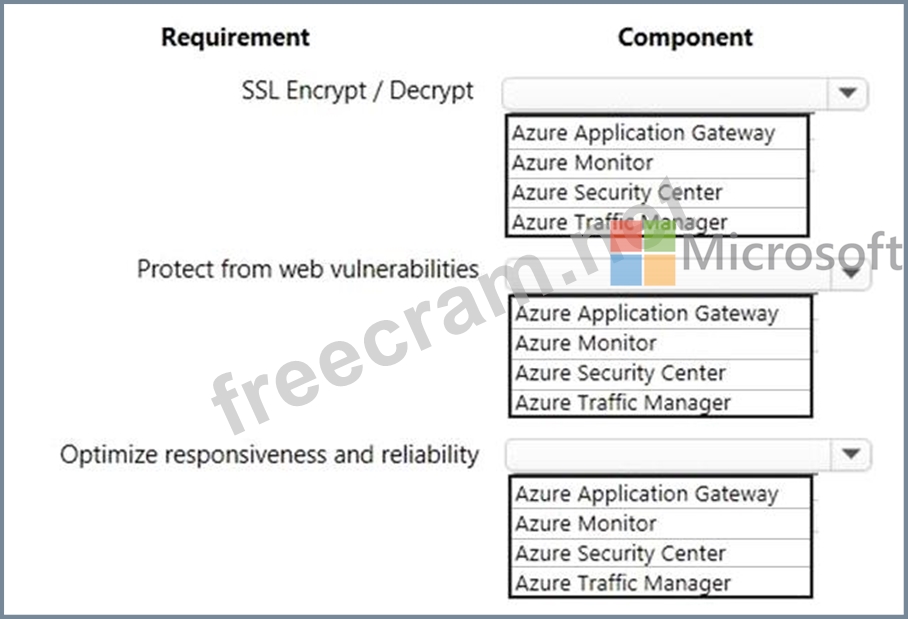Open the Optimize responsiveness and reliability dropdown arrow
The width and height of the screenshot is (908, 619).
(x=851, y=454)
